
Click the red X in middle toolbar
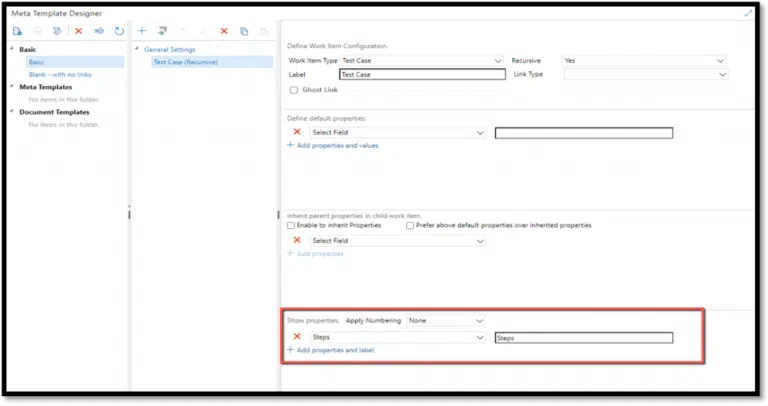[x=224, y=32]
